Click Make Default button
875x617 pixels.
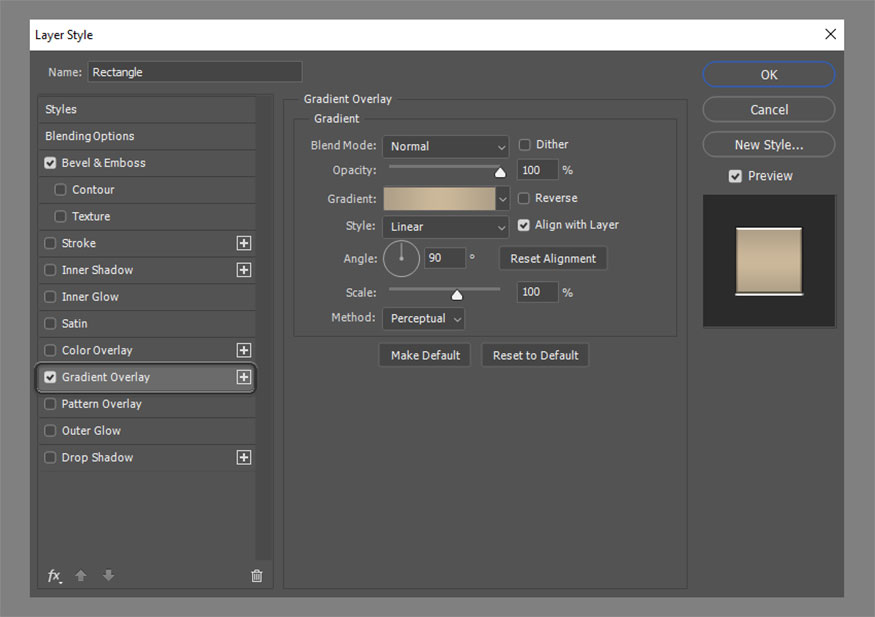(425, 355)
